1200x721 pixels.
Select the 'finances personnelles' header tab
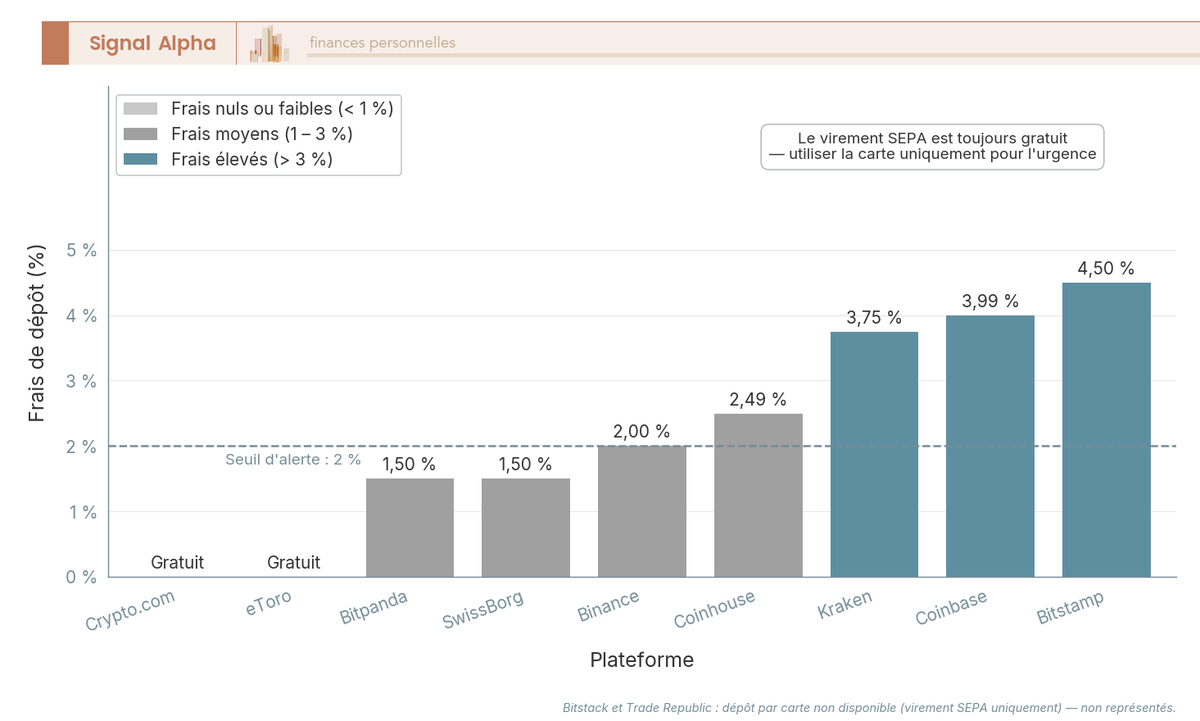click(381, 43)
